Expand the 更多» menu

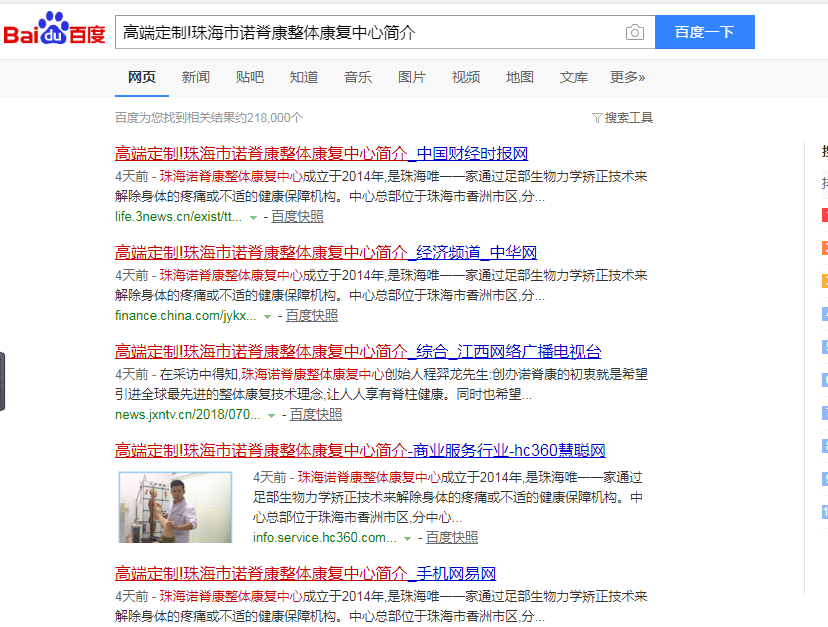(627, 77)
